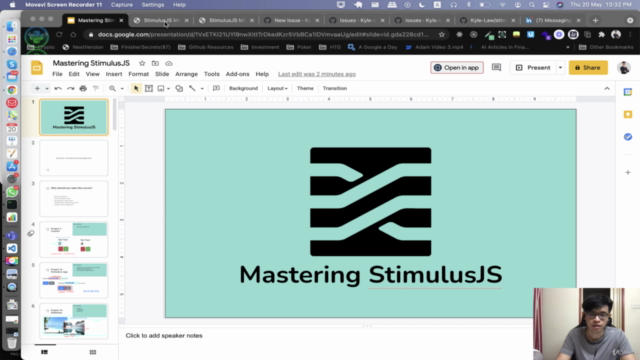Open Google Keep side panel icon
Screen dimensions: 640x360
click(628, 114)
